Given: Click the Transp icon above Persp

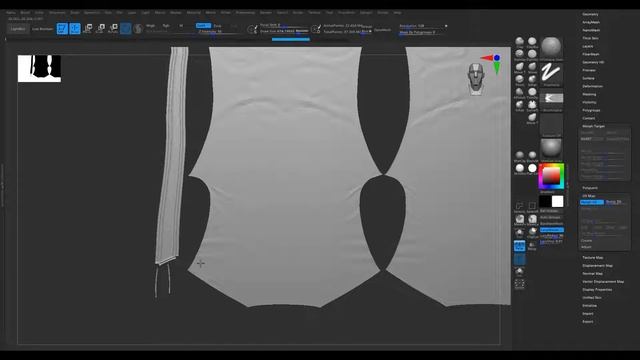Looking at the screenshot, I should [x=520, y=233].
